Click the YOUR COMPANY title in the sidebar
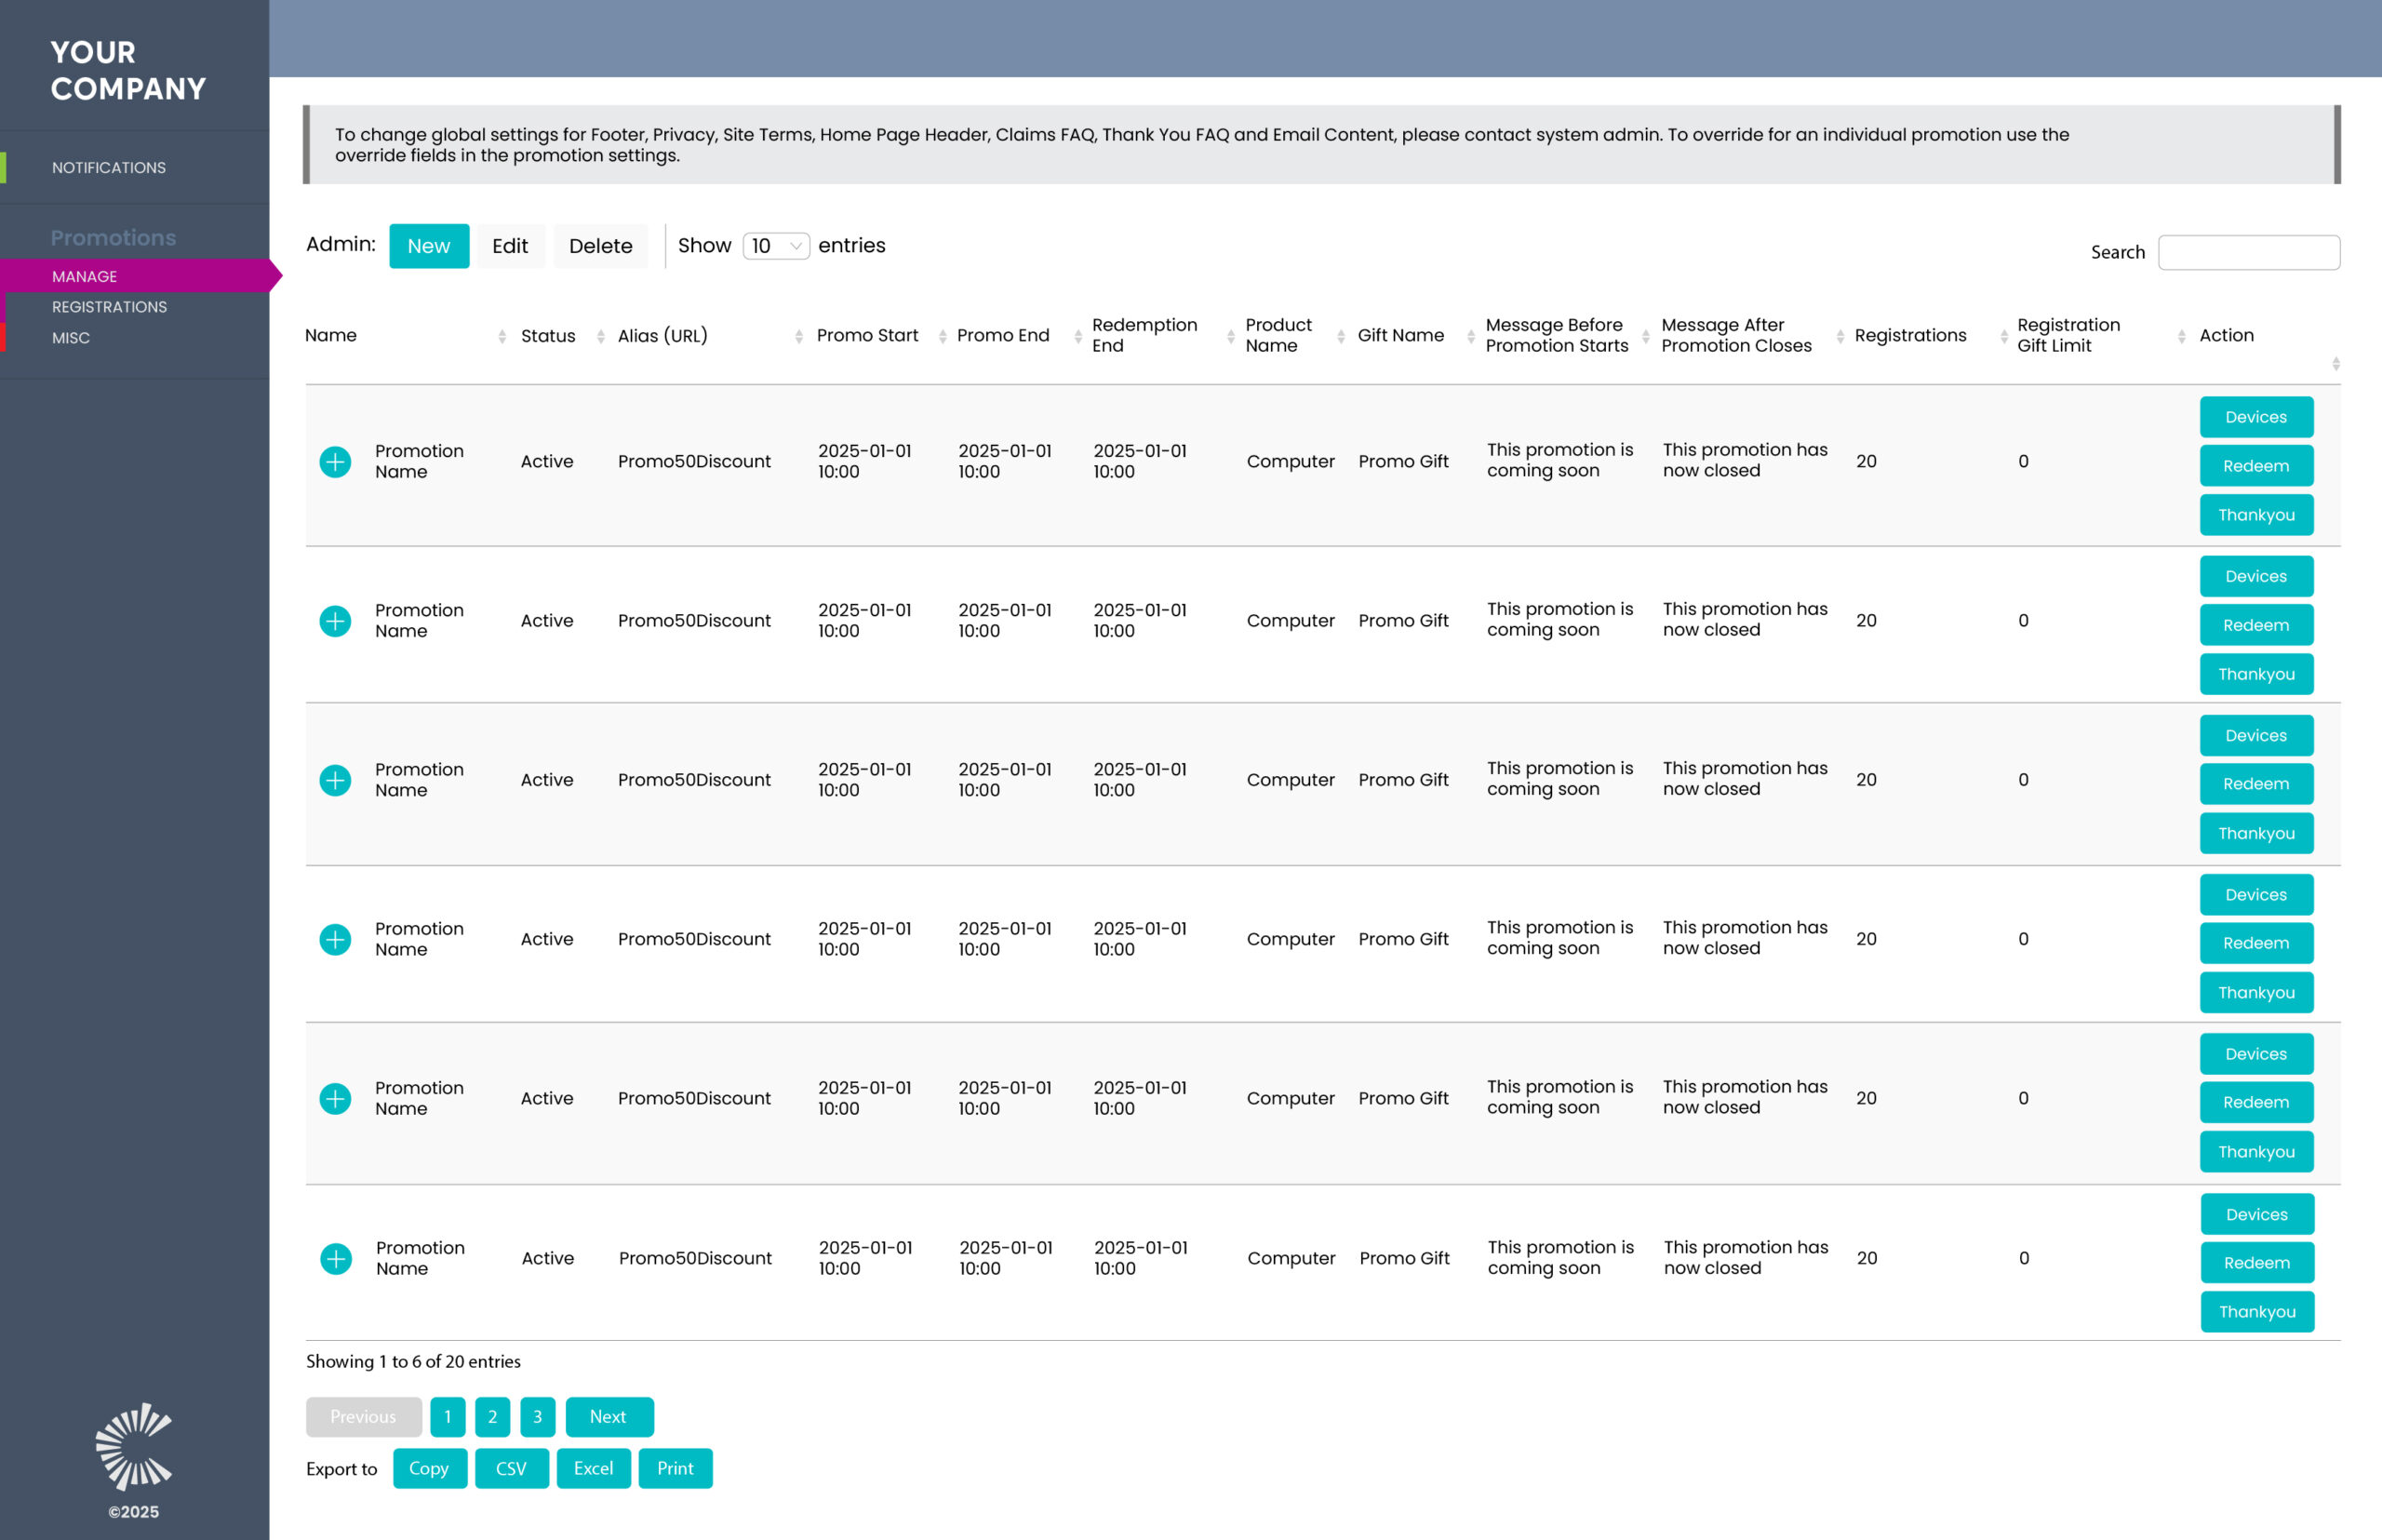The image size is (2382, 1540). [x=128, y=70]
